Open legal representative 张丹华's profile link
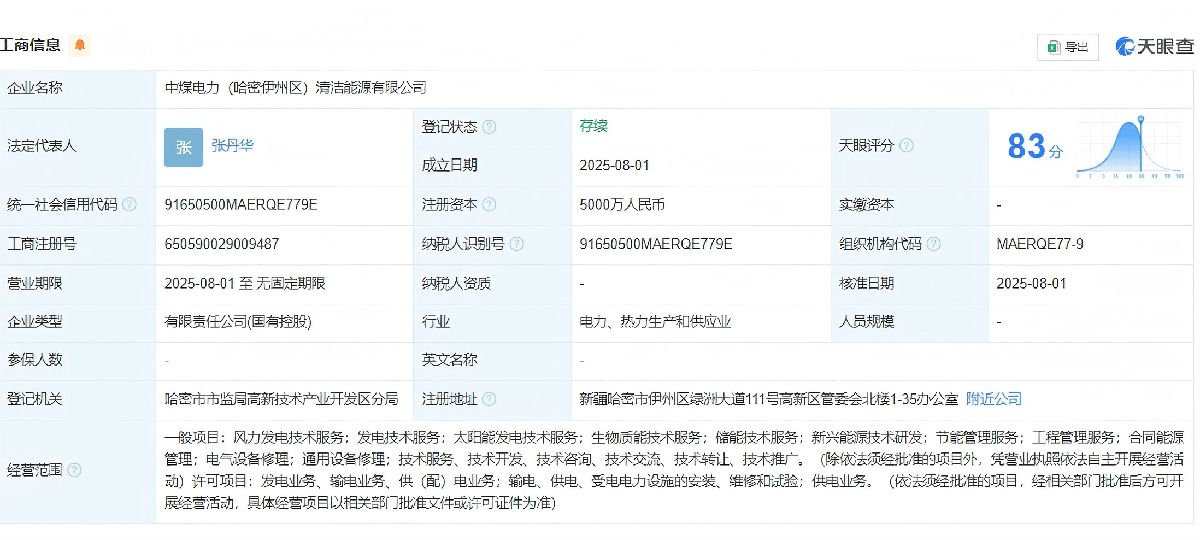The width and height of the screenshot is (1200, 540). (x=232, y=145)
